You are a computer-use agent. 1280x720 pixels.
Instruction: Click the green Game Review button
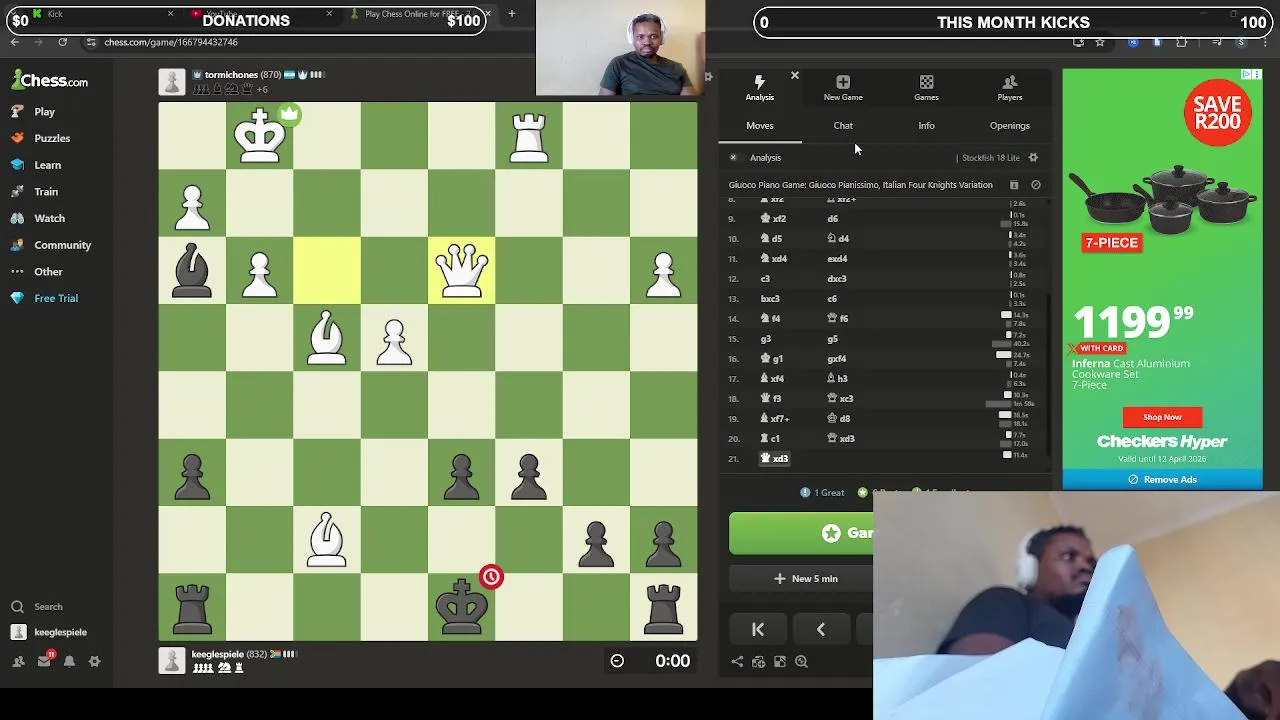tap(801, 533)
